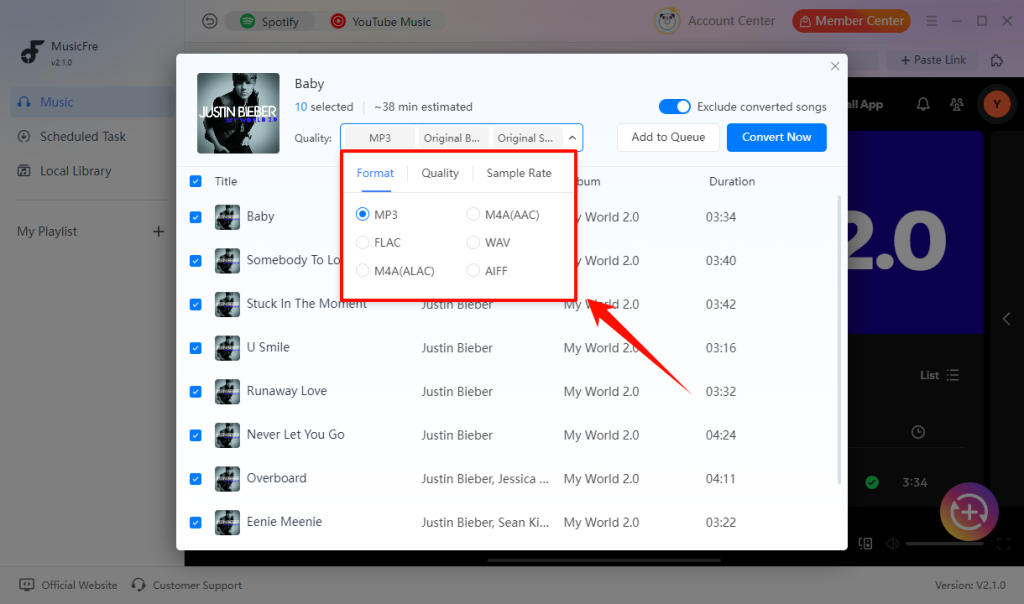Click the clock duration icon in player
This screenshot has height=604, width=1024.
(918, 432)
